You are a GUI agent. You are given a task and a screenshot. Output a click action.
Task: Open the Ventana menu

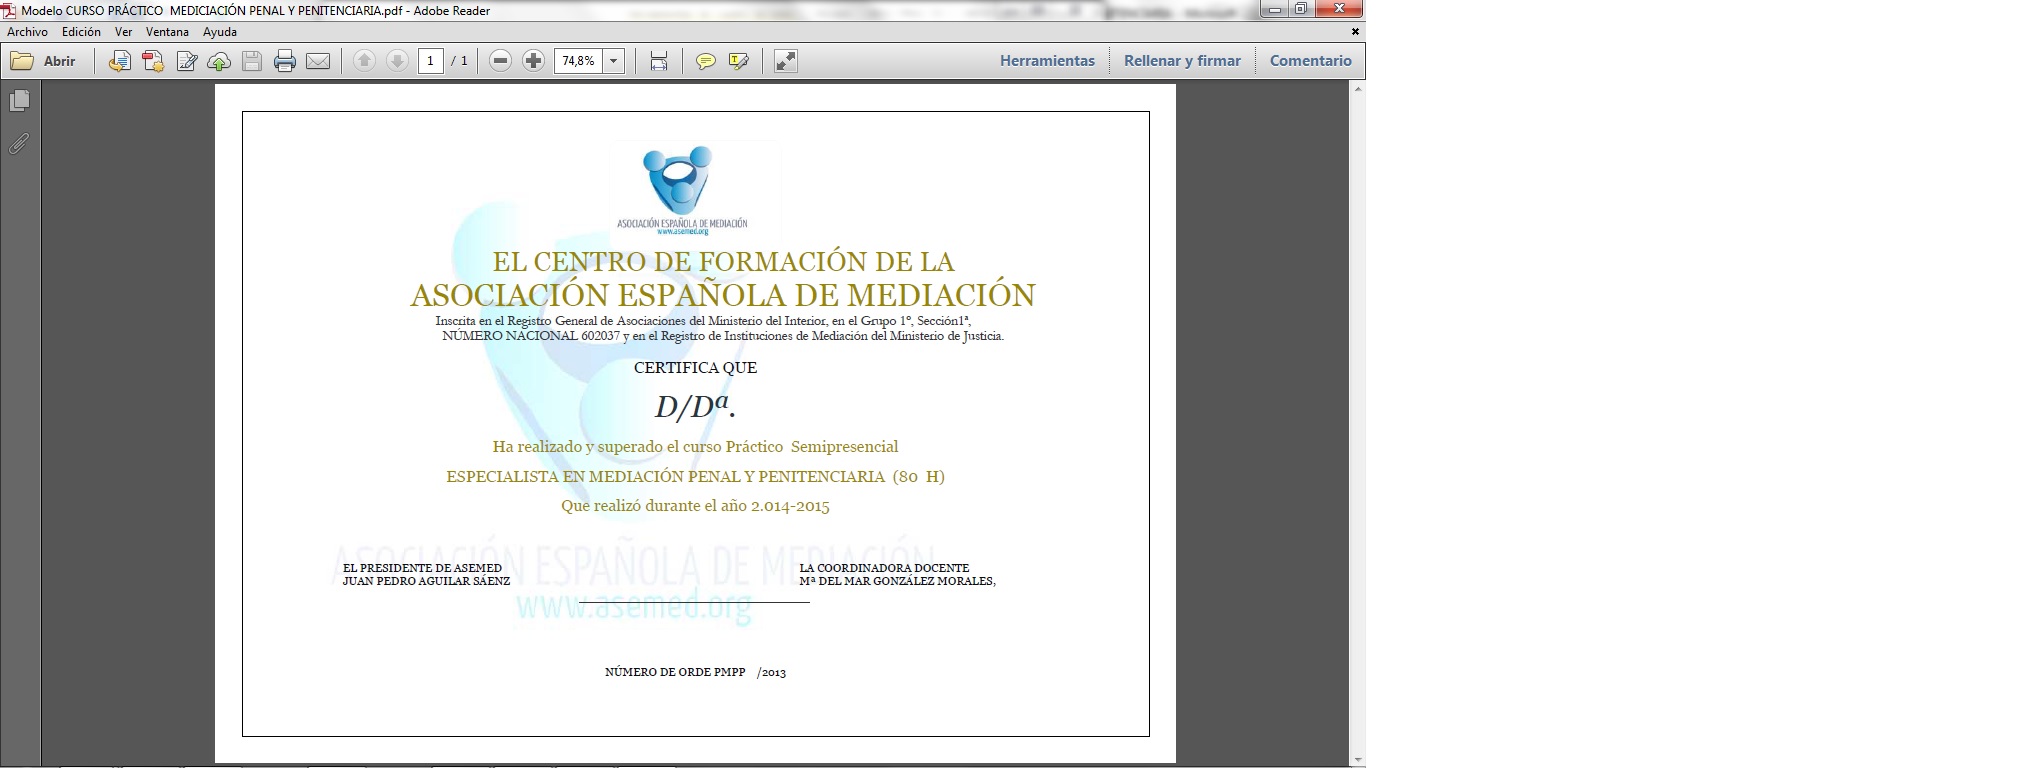pyautogui.click(x=167, y=32)
